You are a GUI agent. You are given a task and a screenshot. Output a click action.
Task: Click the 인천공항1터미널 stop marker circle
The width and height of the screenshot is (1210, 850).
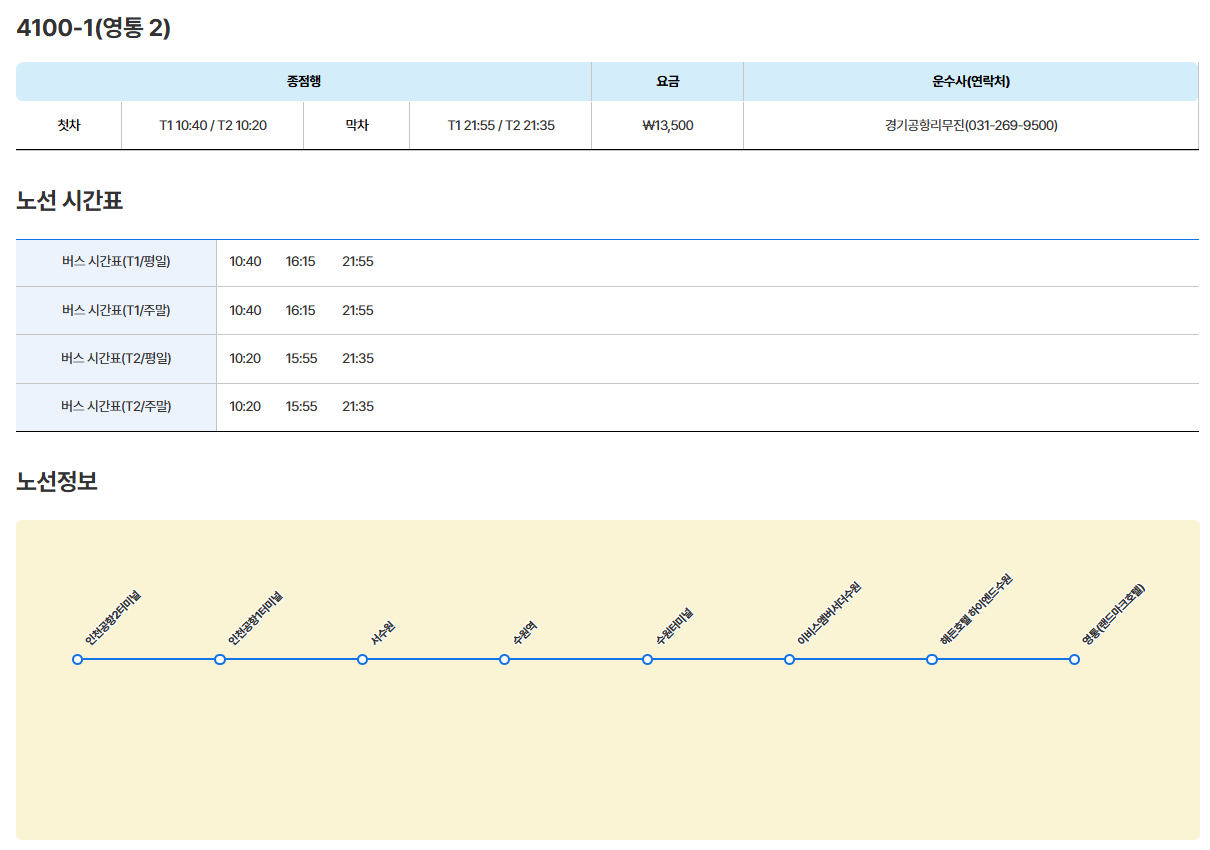(x=220, y=659)
